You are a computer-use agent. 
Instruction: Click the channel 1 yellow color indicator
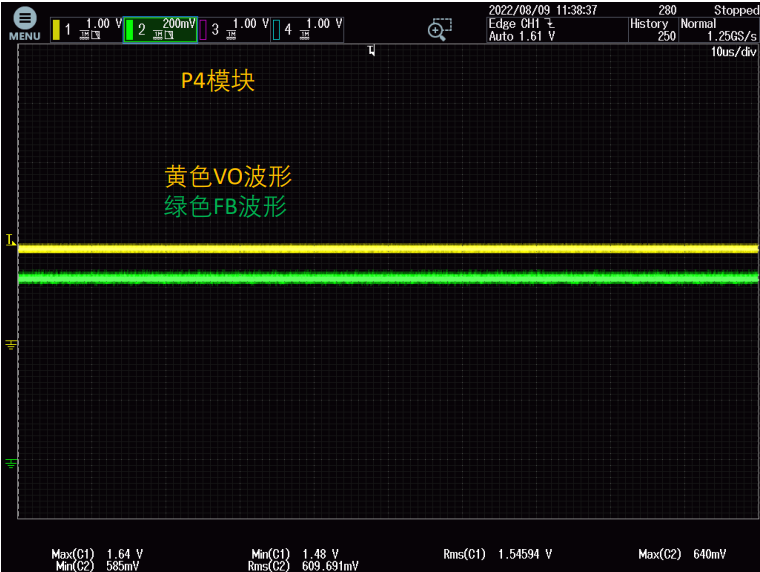[x=56, y=30]
